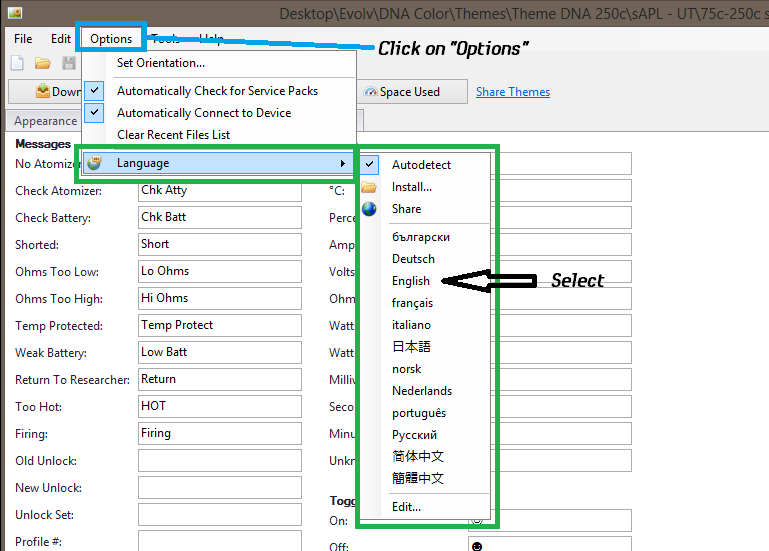Select Русский language
The width and height of the screenshot is (769, 551).
(x=414, y=435)
